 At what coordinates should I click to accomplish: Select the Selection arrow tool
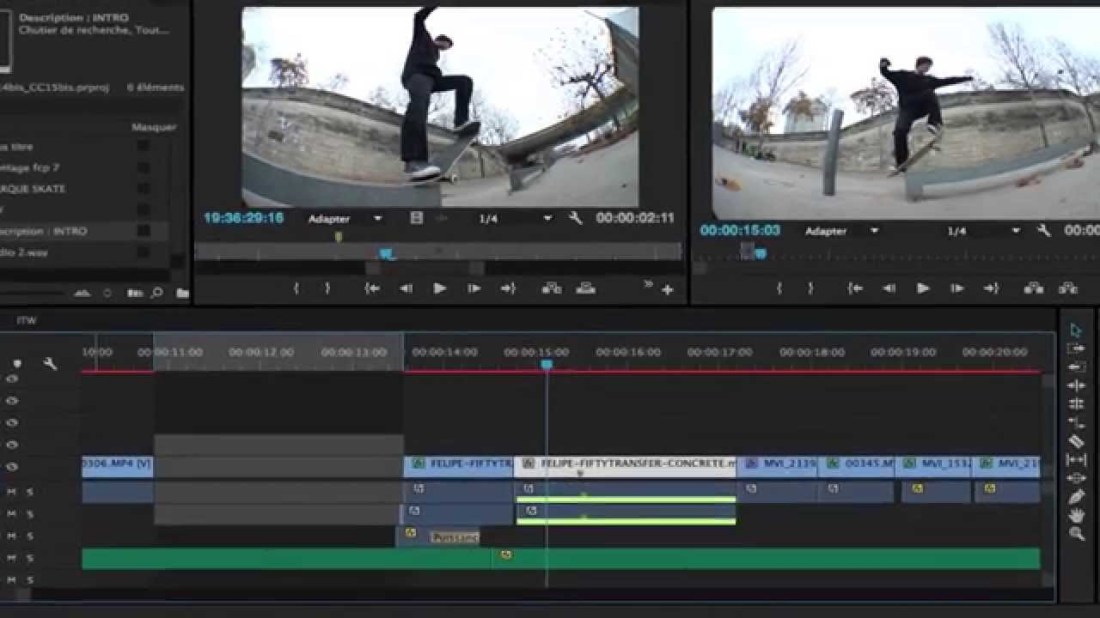coord(1076,330)
